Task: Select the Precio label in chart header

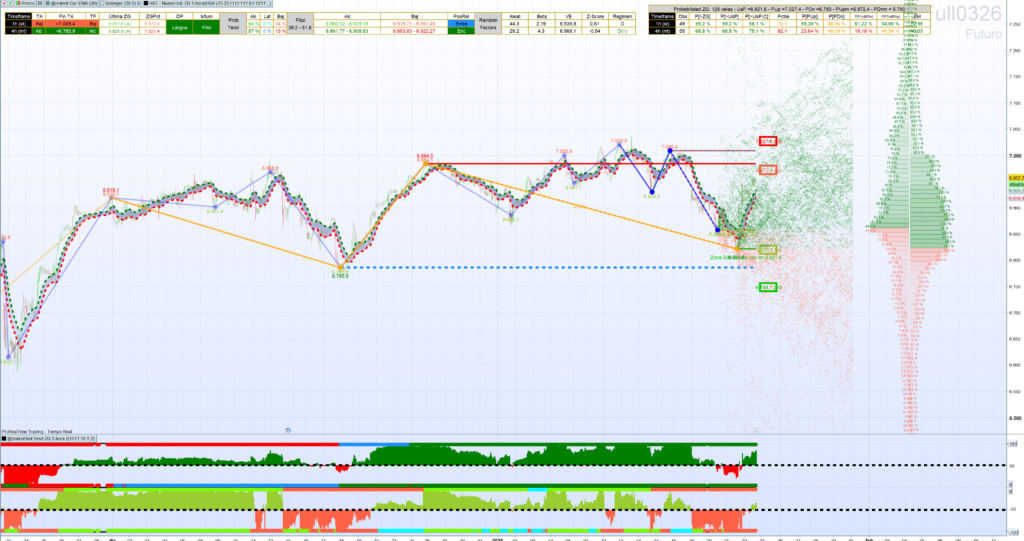Action: point(27,3)
